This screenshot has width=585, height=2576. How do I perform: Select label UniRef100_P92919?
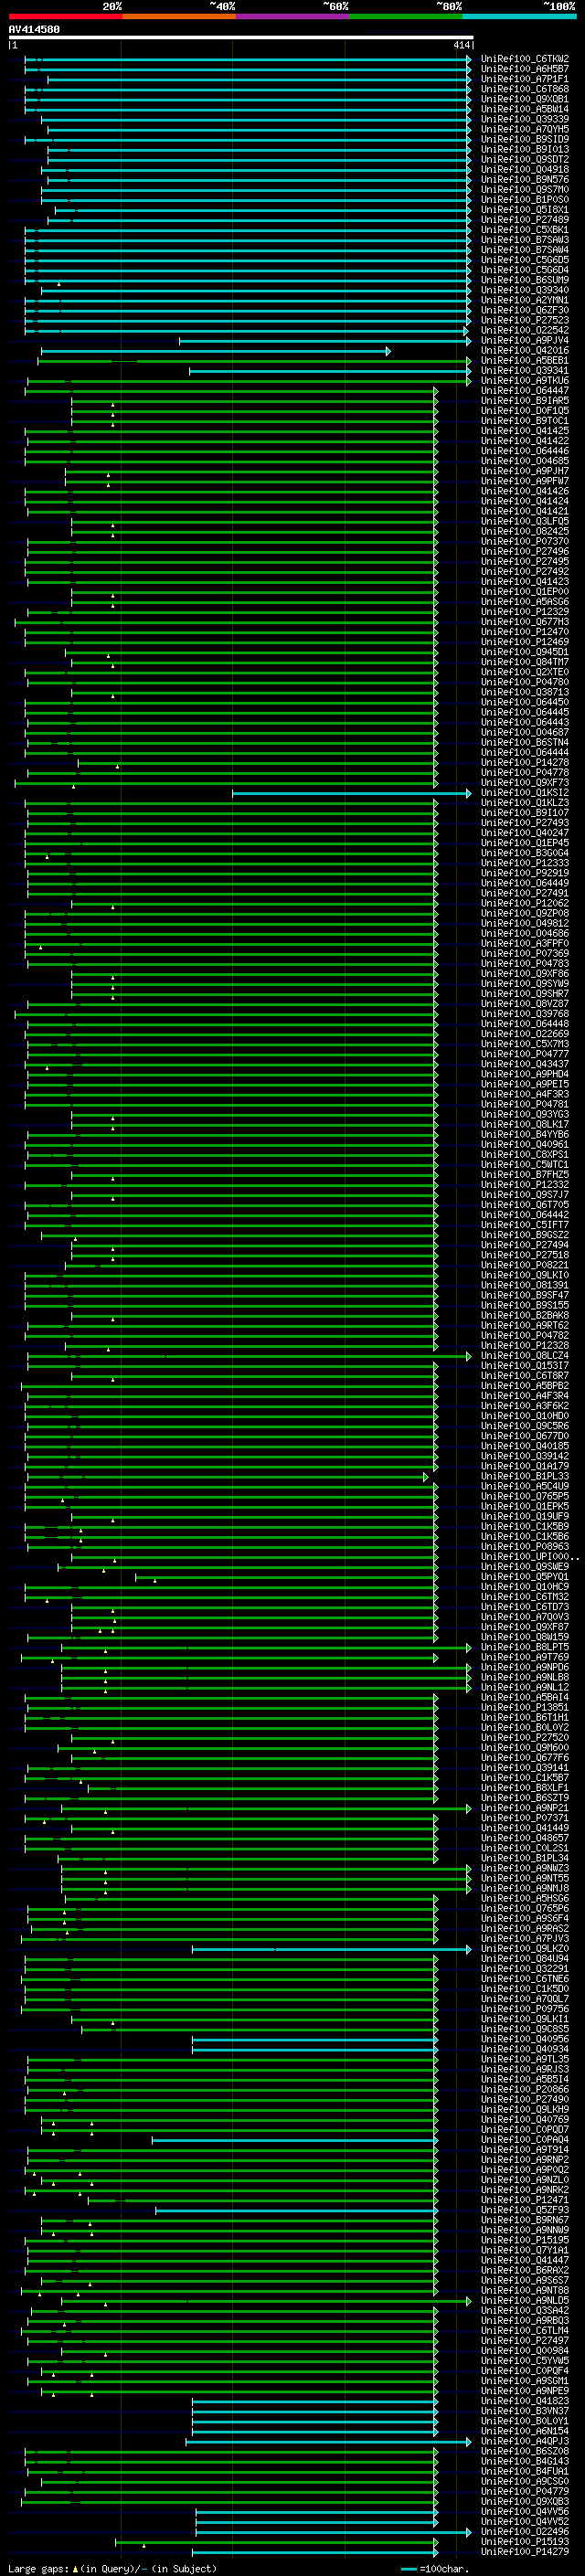[525, 873]
